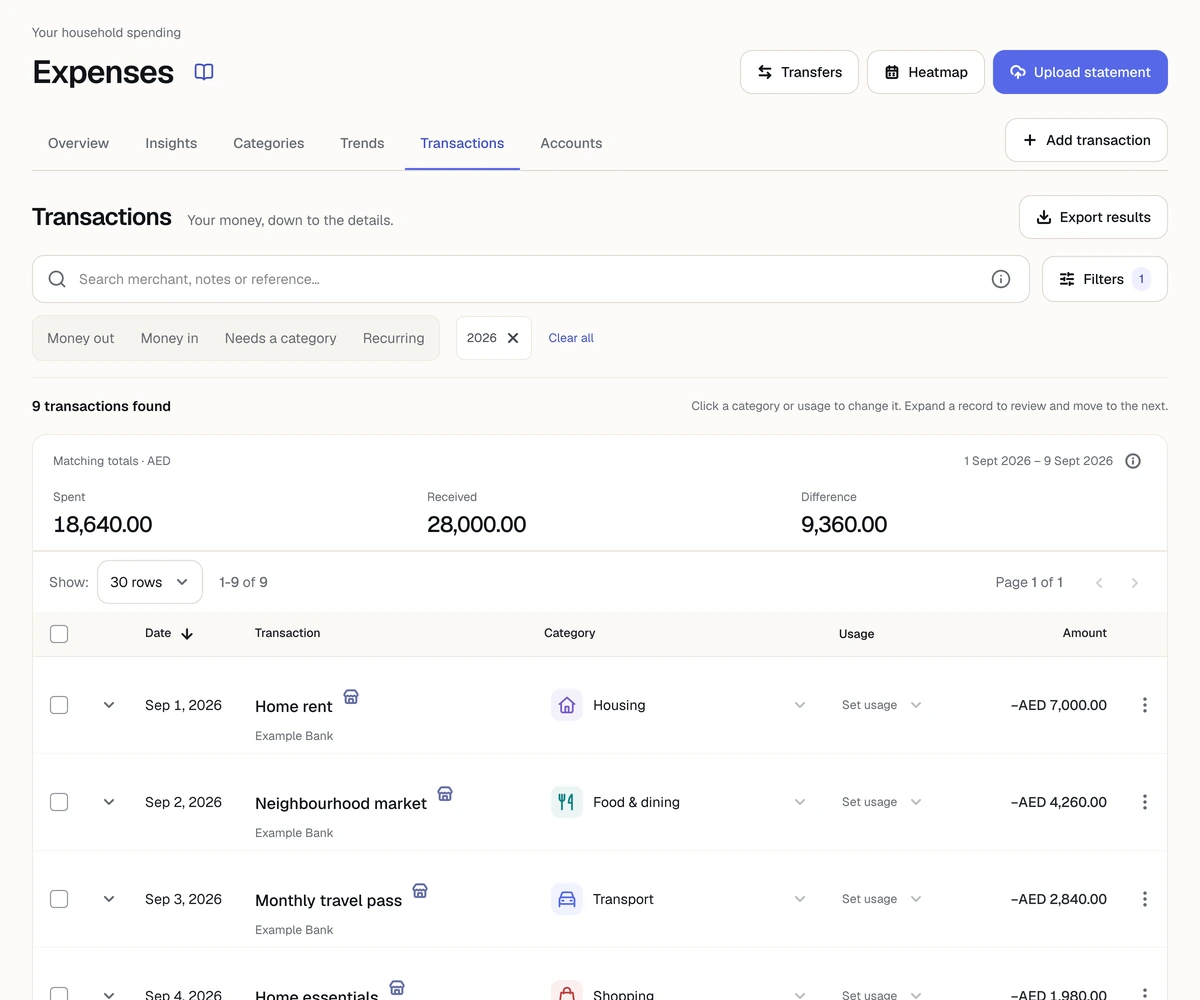
Task: Click the Neighbourhood market transaction name
Action: point(341,803)
